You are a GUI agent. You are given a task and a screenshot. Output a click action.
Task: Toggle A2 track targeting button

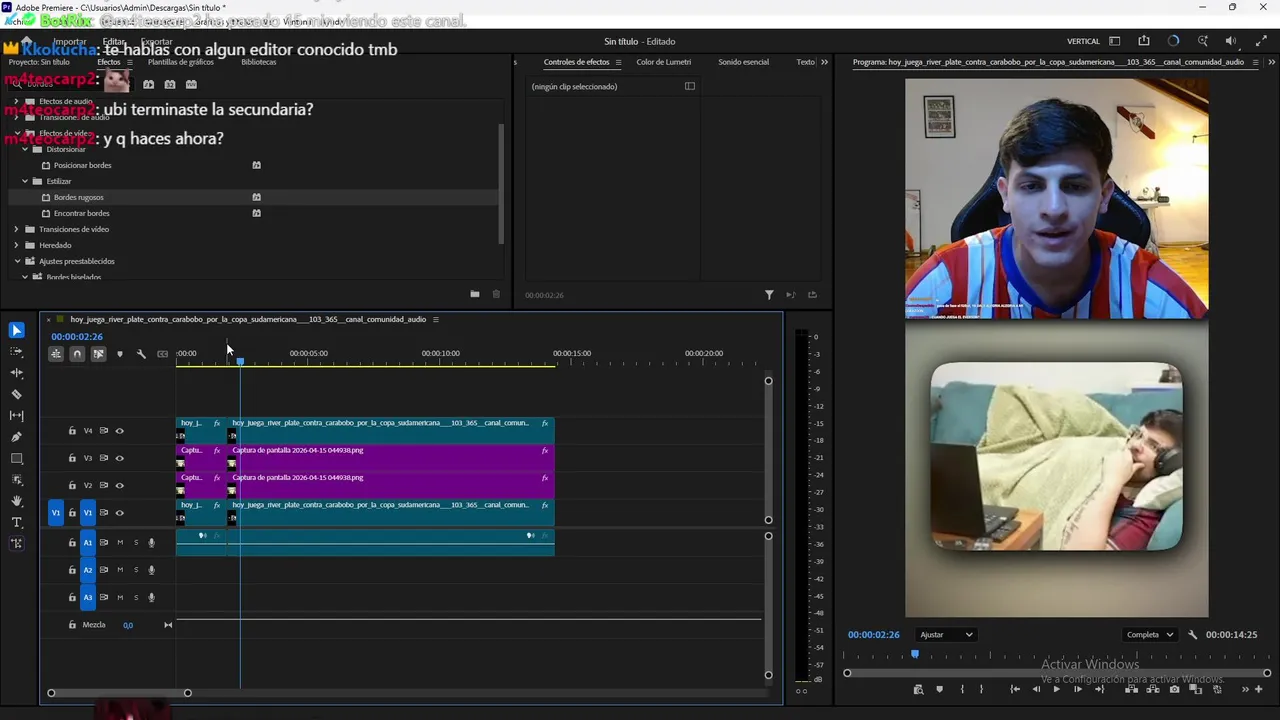tap(88, 570)
